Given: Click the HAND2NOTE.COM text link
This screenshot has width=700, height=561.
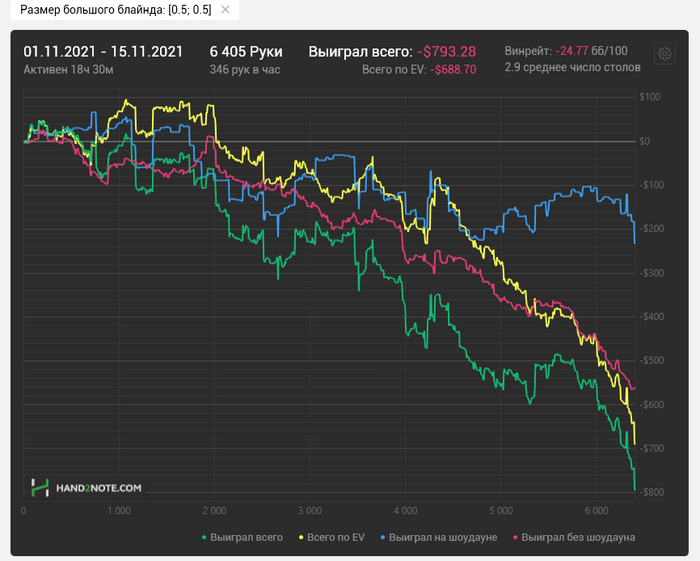Looking at the screenshot, I should click(x=99, y=488).
